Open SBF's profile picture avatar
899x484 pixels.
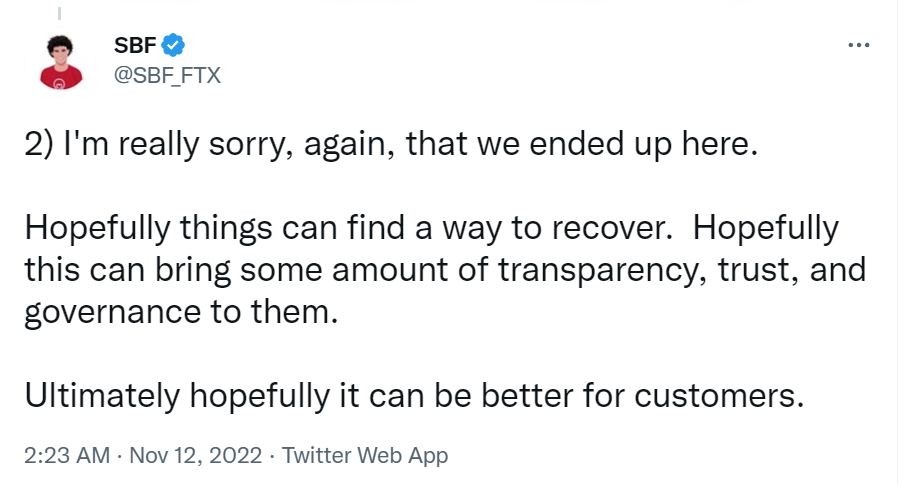[60, 61]
